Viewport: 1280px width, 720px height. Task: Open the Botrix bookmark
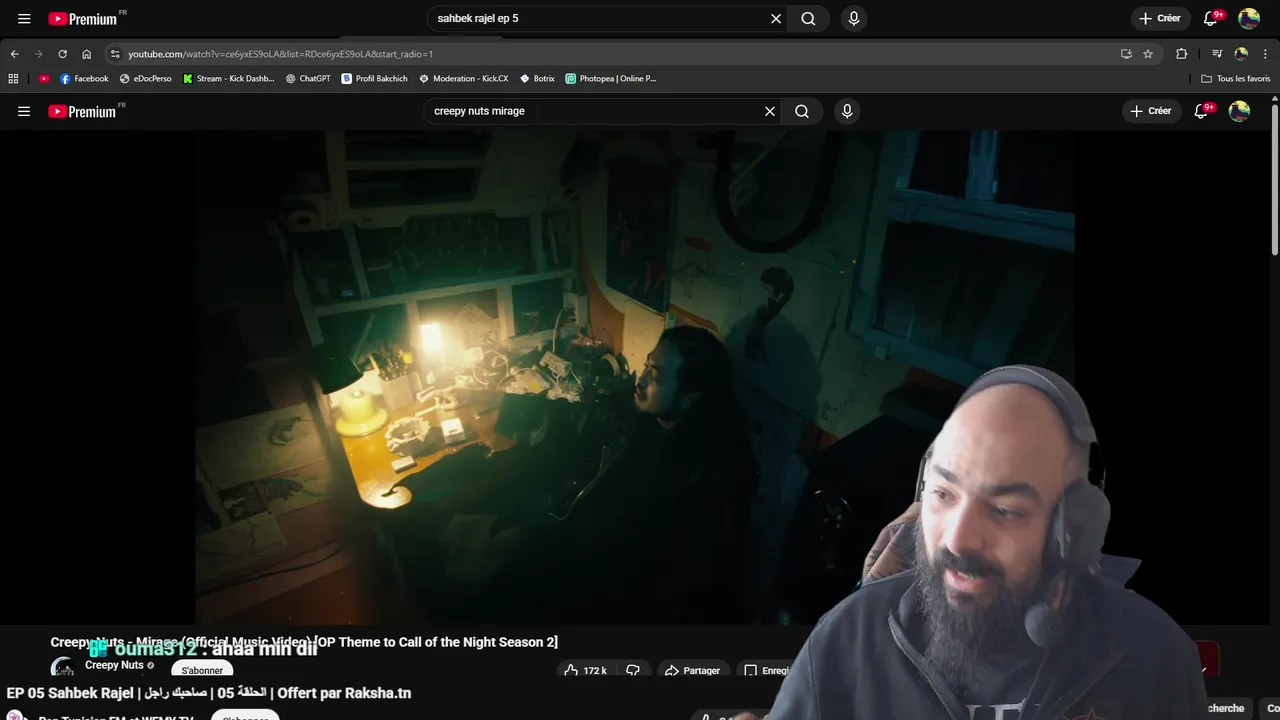[x=537, y=78]
